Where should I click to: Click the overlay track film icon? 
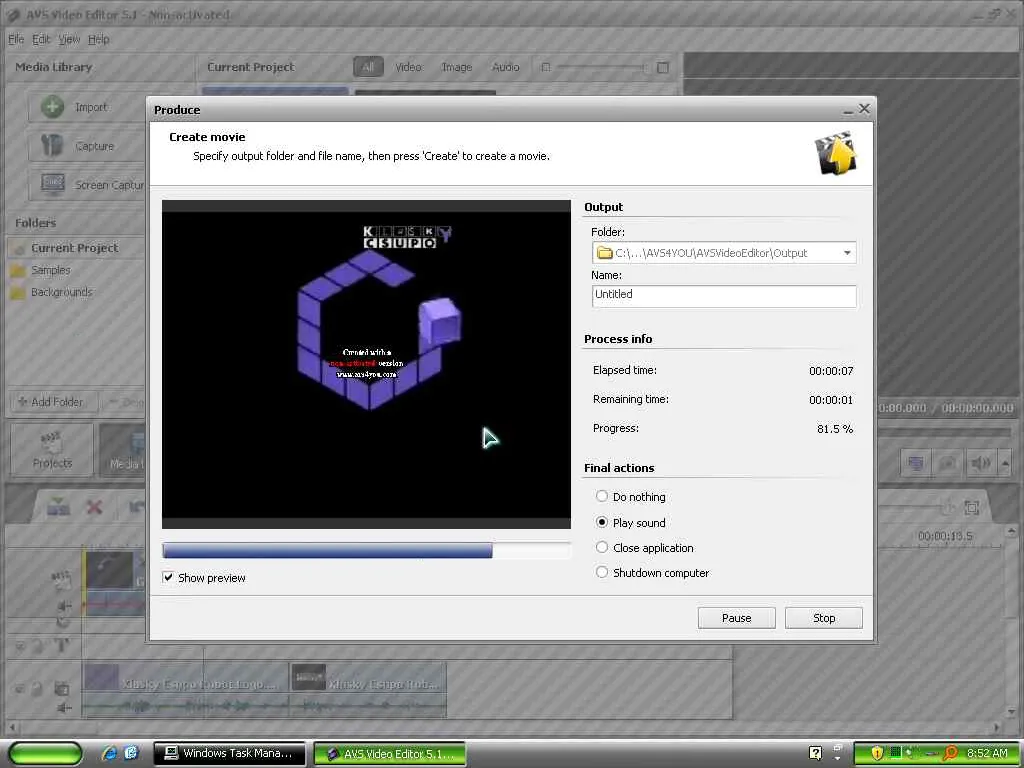61,688
